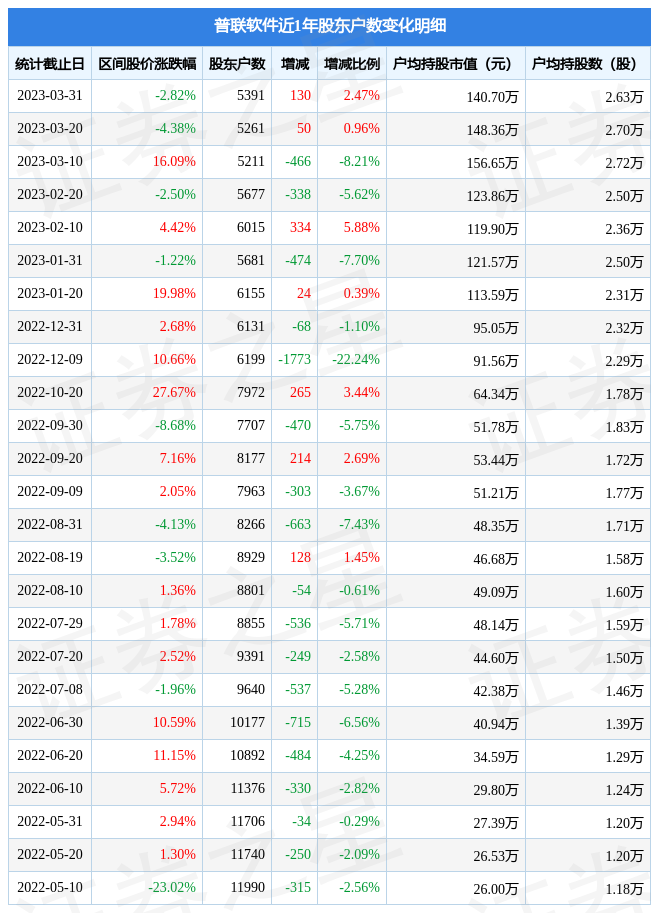Click the shares per holder 2.72万
Image resolution: width=651 pixels, height=913 pixels.
click(624, 162)
